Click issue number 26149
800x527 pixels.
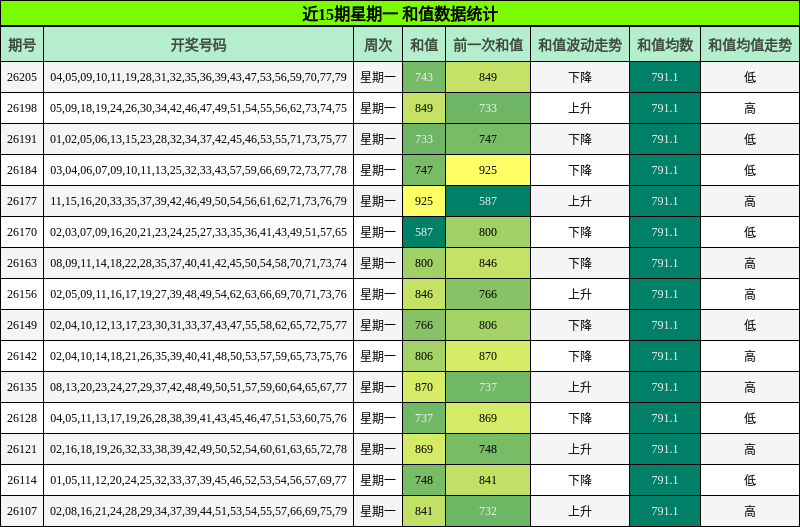click(22, 325)
